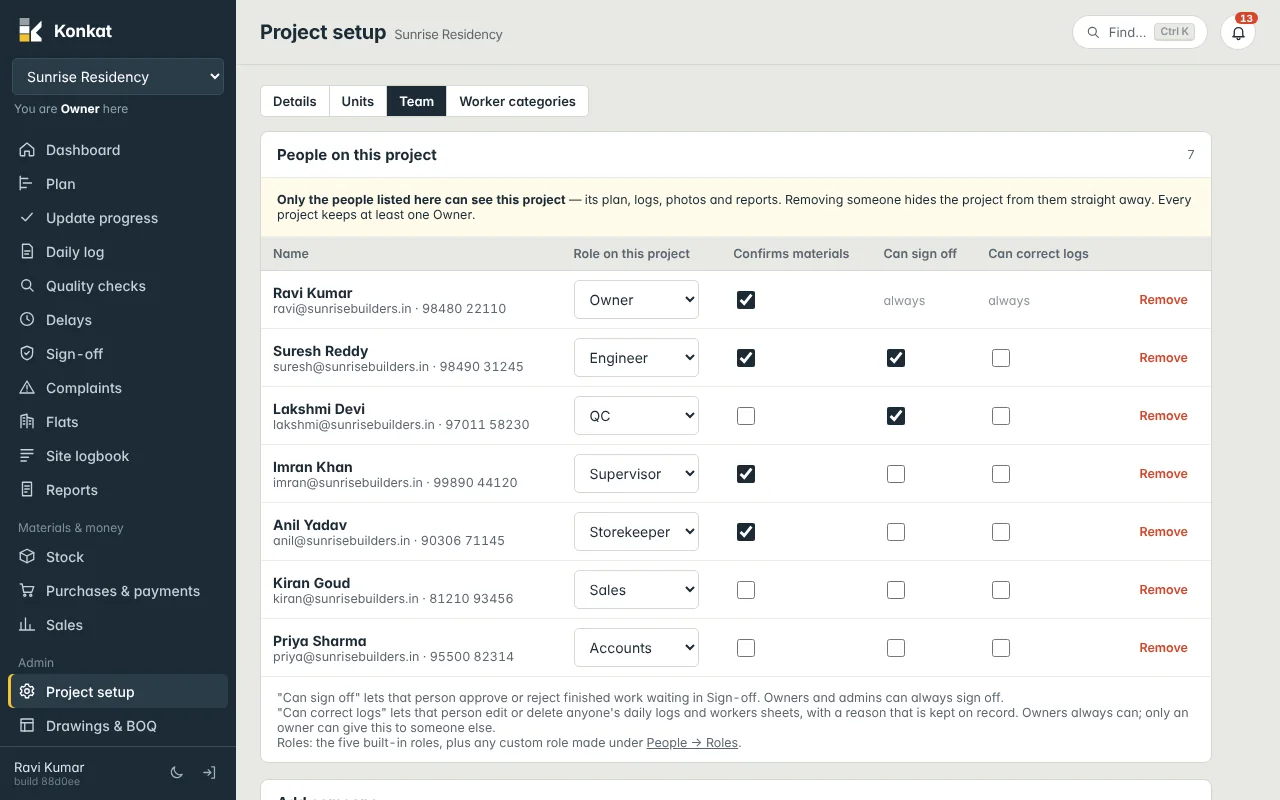Click Purchases & payments cart icon
The height and width of the screenshot is (800, 1280).
[27, 591]
